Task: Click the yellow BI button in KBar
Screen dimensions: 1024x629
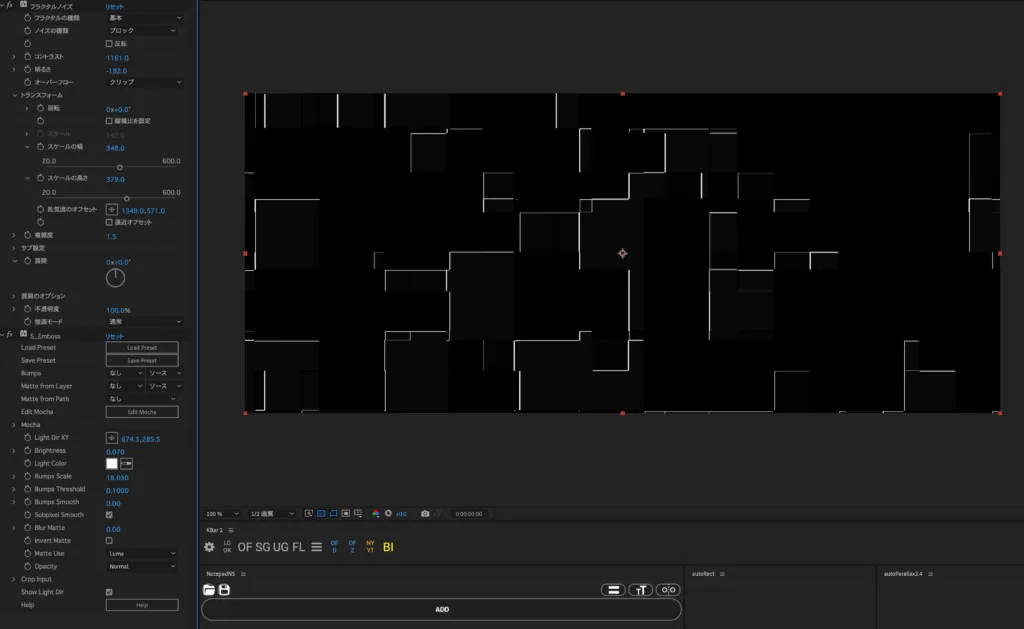Action: pos(388,547)
